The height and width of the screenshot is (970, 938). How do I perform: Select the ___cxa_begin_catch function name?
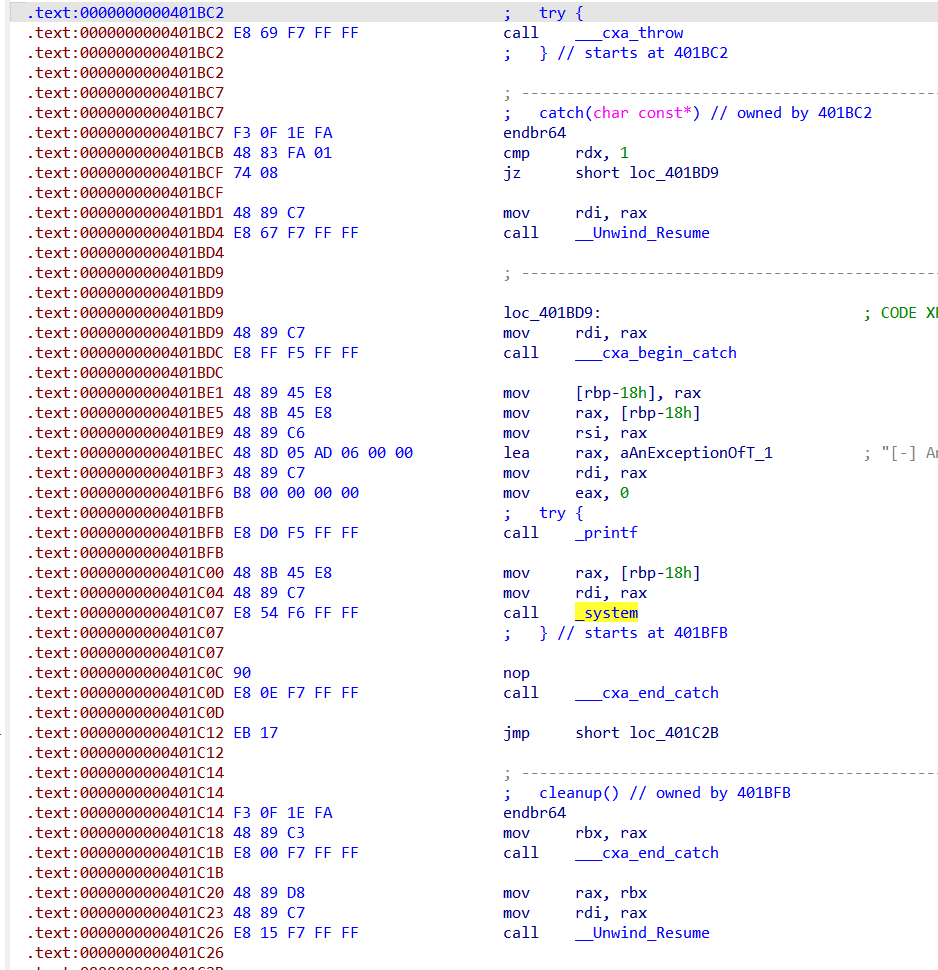655,352
